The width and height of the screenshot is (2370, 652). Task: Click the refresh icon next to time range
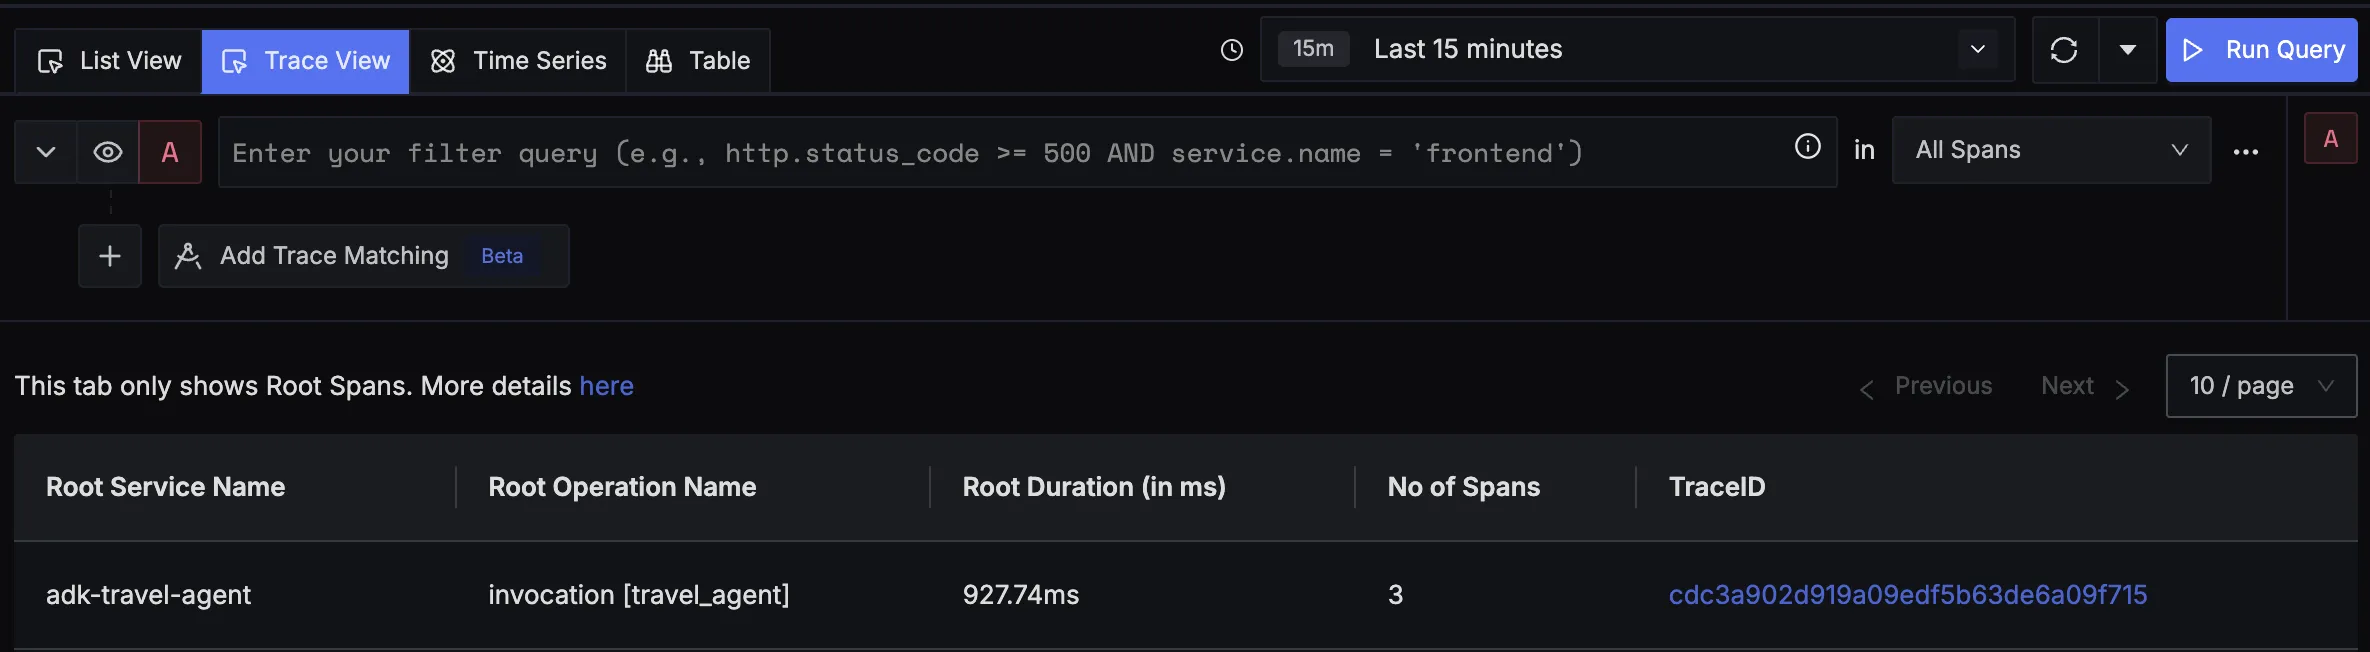(x=2063, y=50)
